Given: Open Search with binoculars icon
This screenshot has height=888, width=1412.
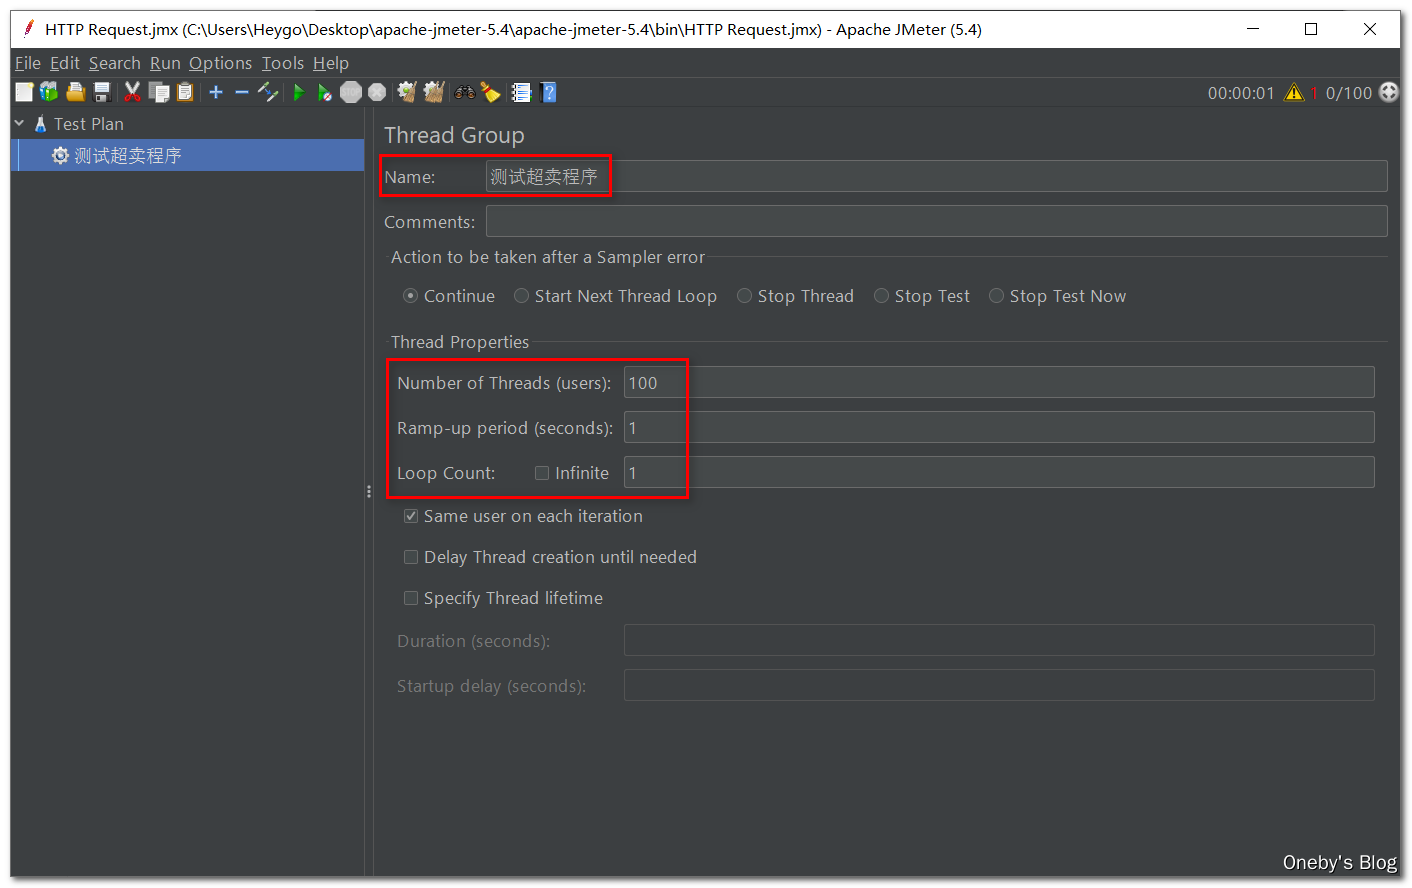Looking at the screenshot, I should 465,92.
